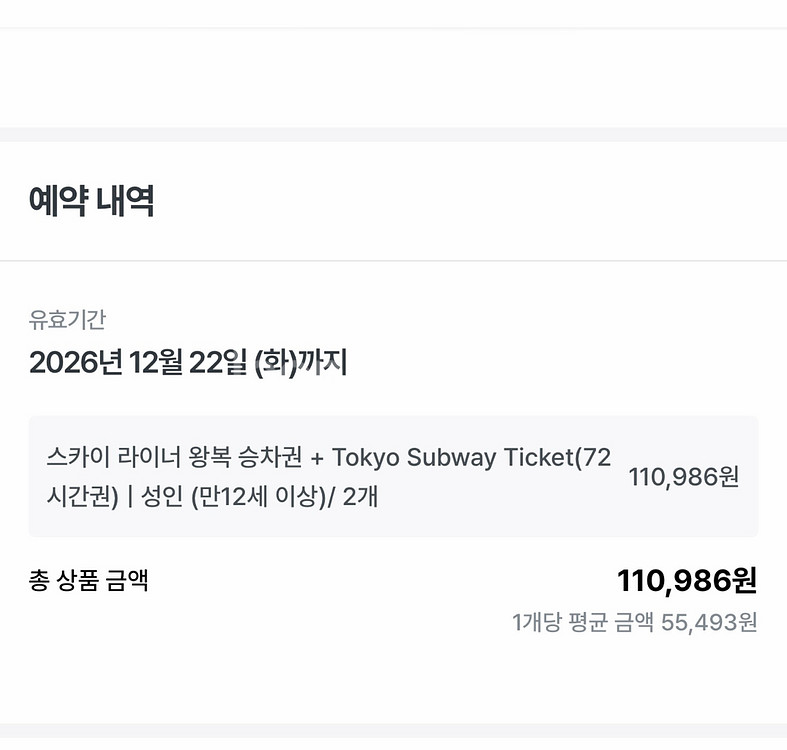Select the 유효기간 label
The width and height of the screenshot is (787, 750).
click(67, 320)
